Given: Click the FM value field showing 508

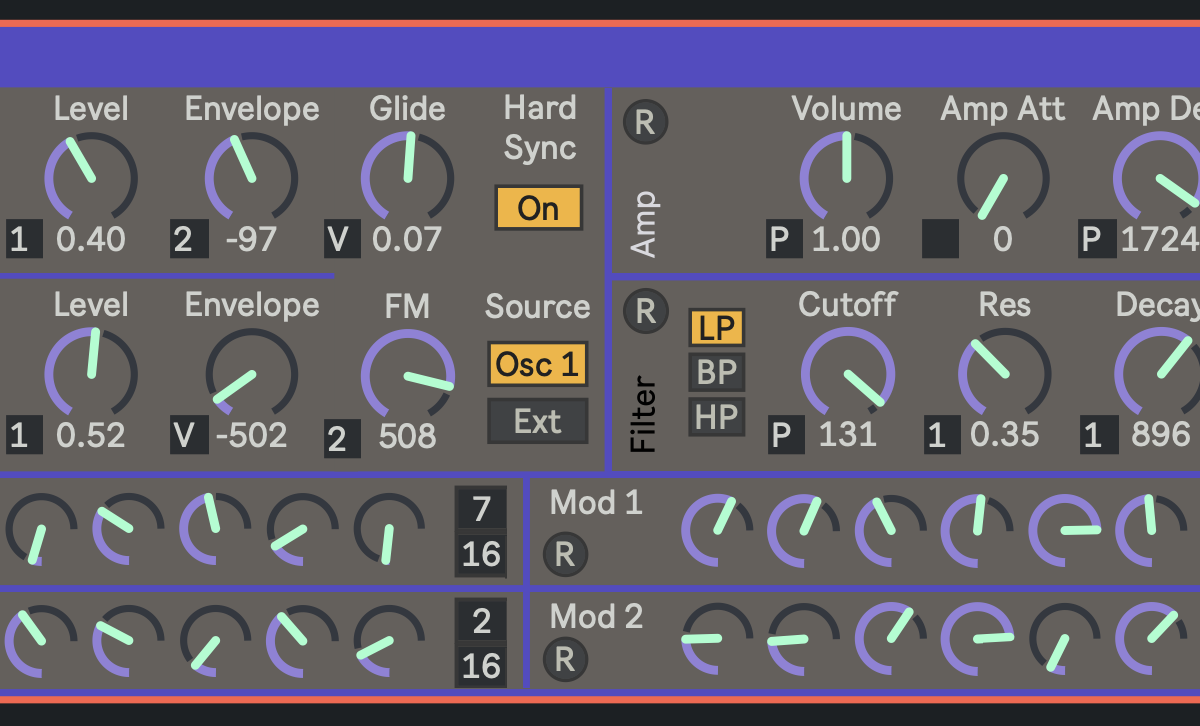Looking at the screenshot, I should click(x=407, y=436).
